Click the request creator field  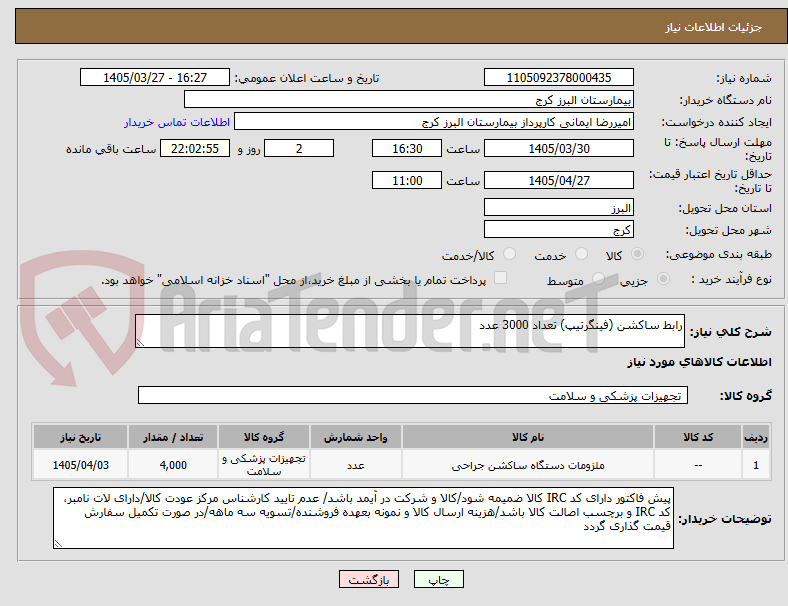tap(434, 122)
